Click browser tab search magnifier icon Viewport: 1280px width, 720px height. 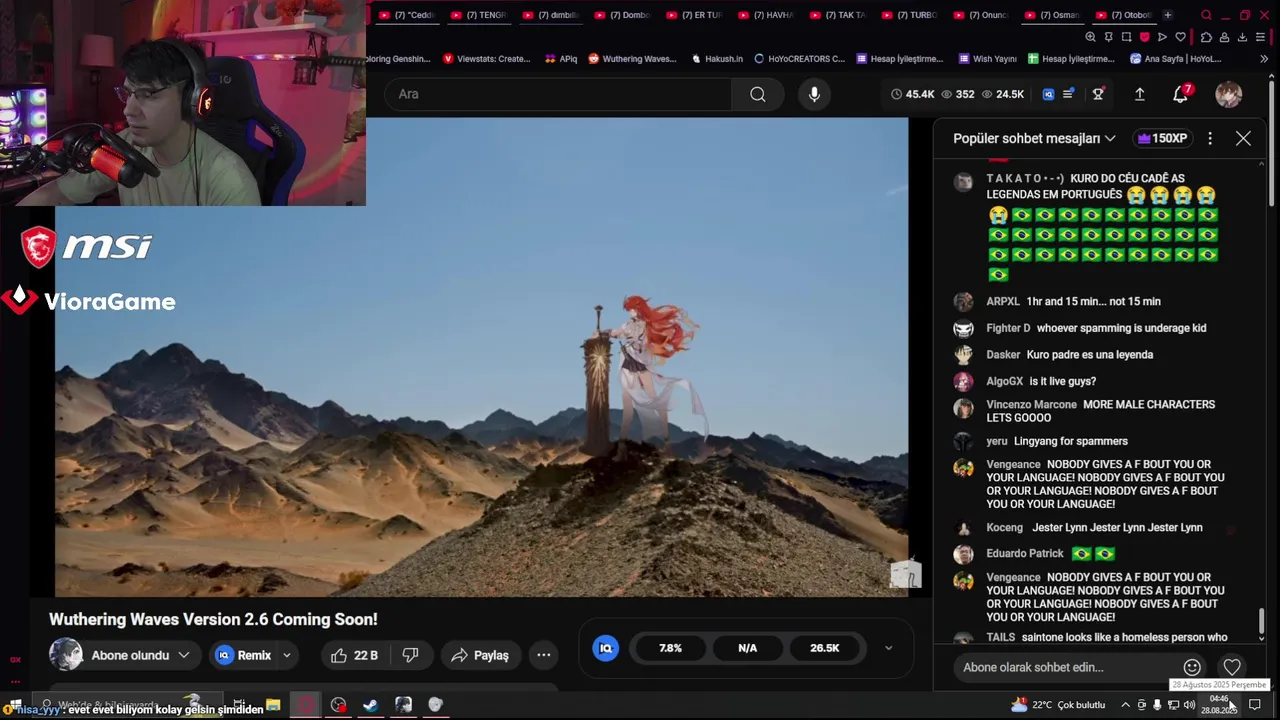pos(1206,15)
